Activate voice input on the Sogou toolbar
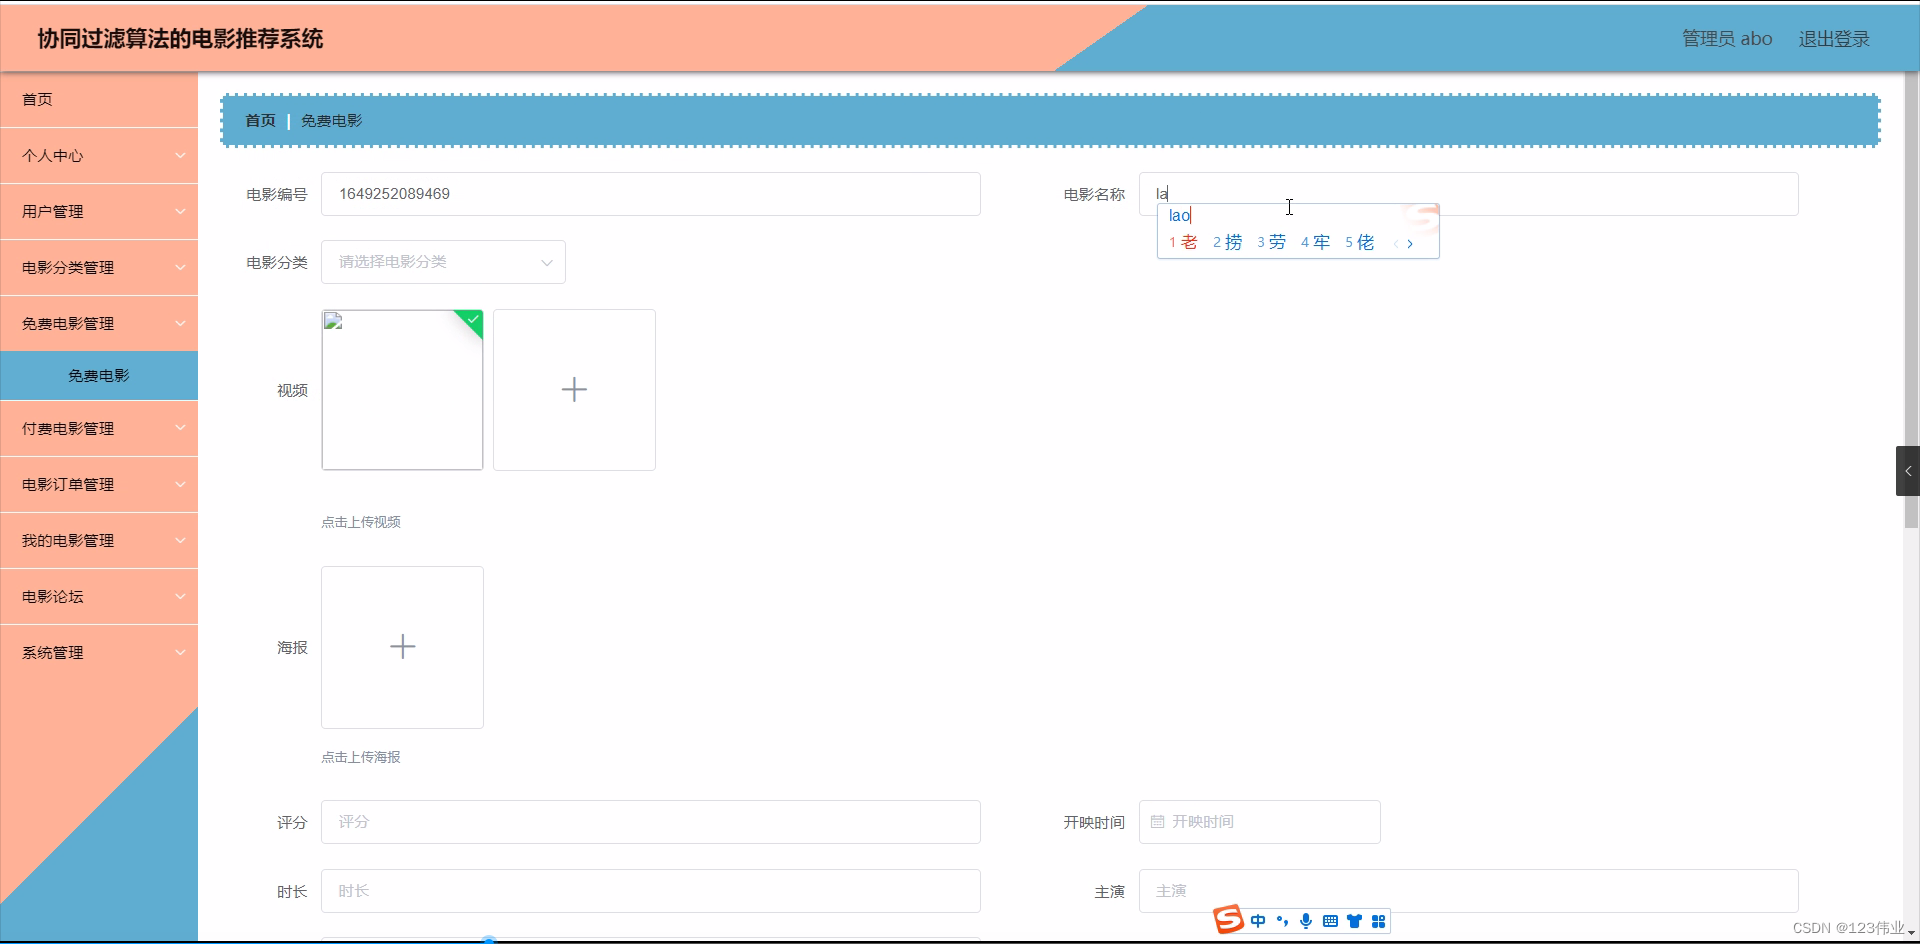 (1306, 920)
